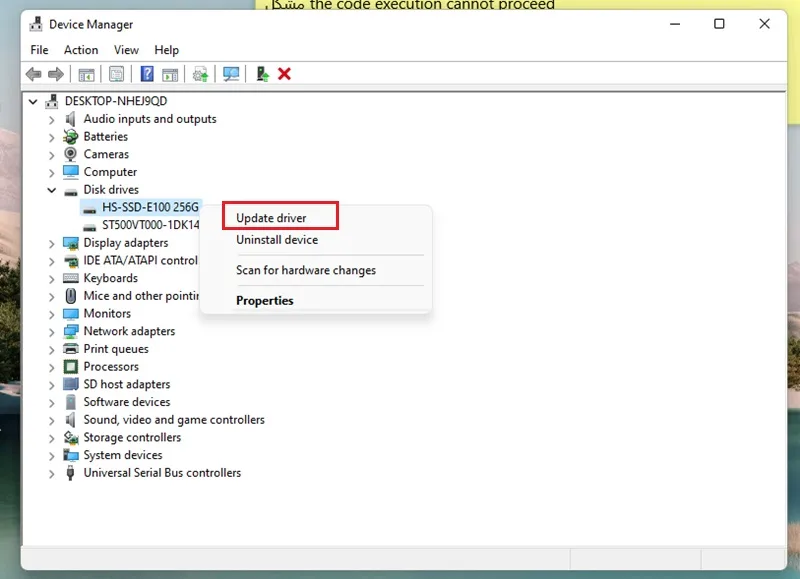Click the Properties sheet toolbar icon

[x=116, y=74]
